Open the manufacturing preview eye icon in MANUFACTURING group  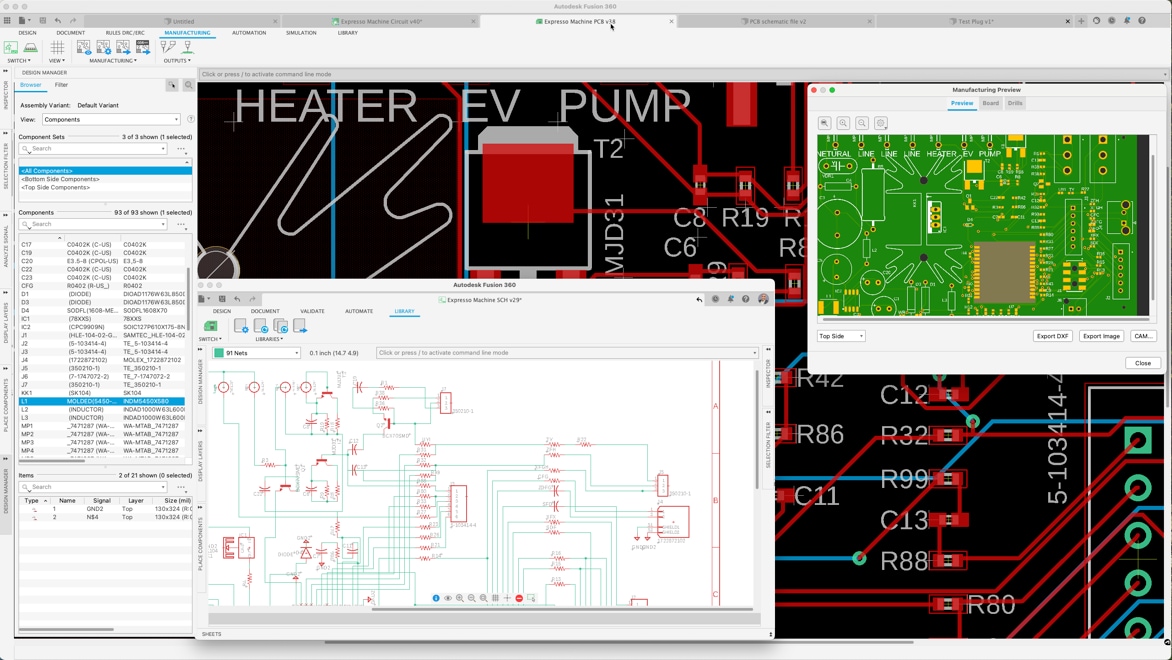84,48
